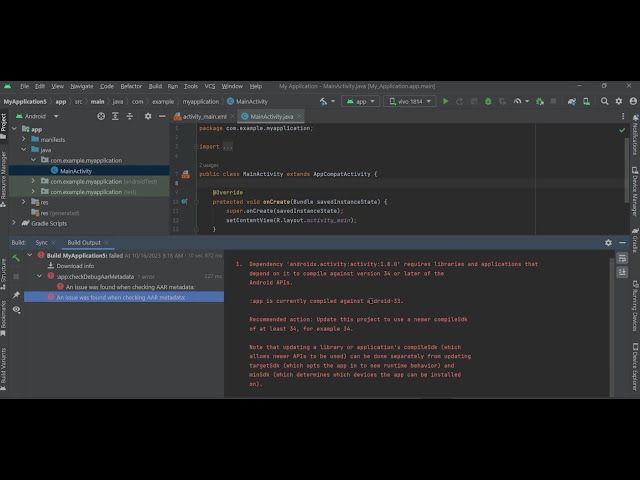Open Device Explorer side panel
This screenshot has height=480, width=640.
pos(635,367)
